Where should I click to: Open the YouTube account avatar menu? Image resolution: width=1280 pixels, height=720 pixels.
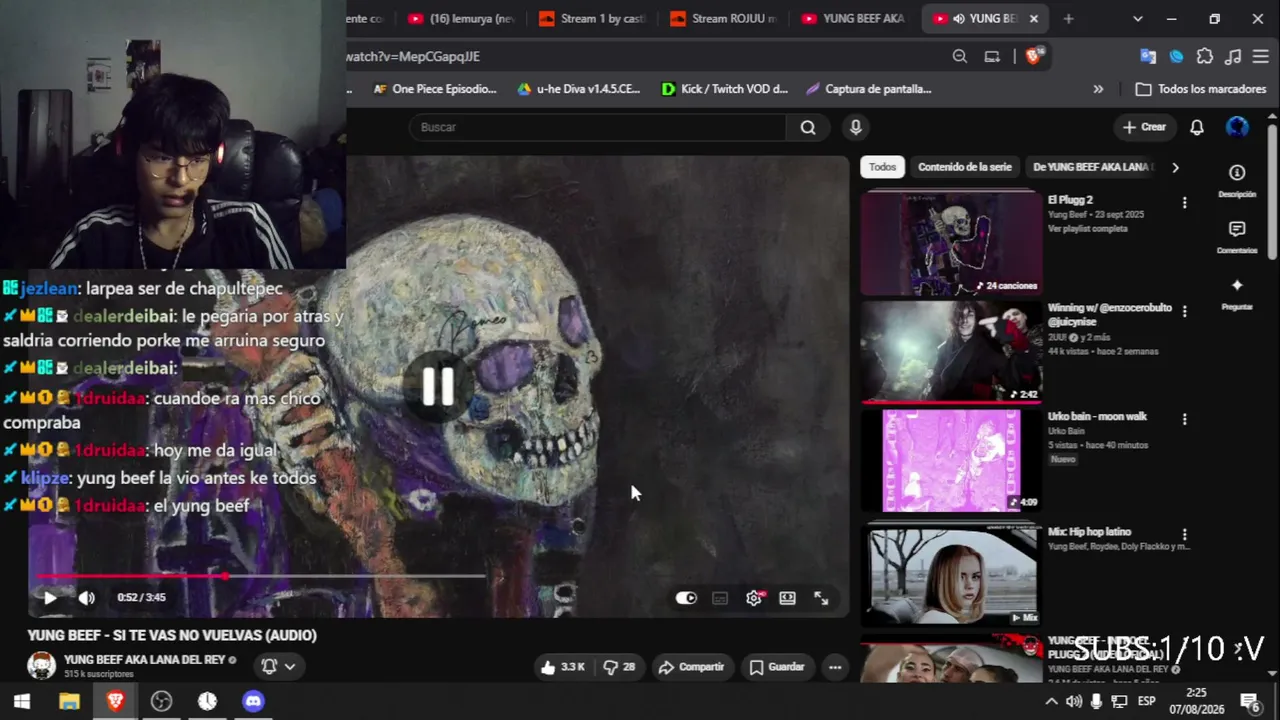(1238, 127)
